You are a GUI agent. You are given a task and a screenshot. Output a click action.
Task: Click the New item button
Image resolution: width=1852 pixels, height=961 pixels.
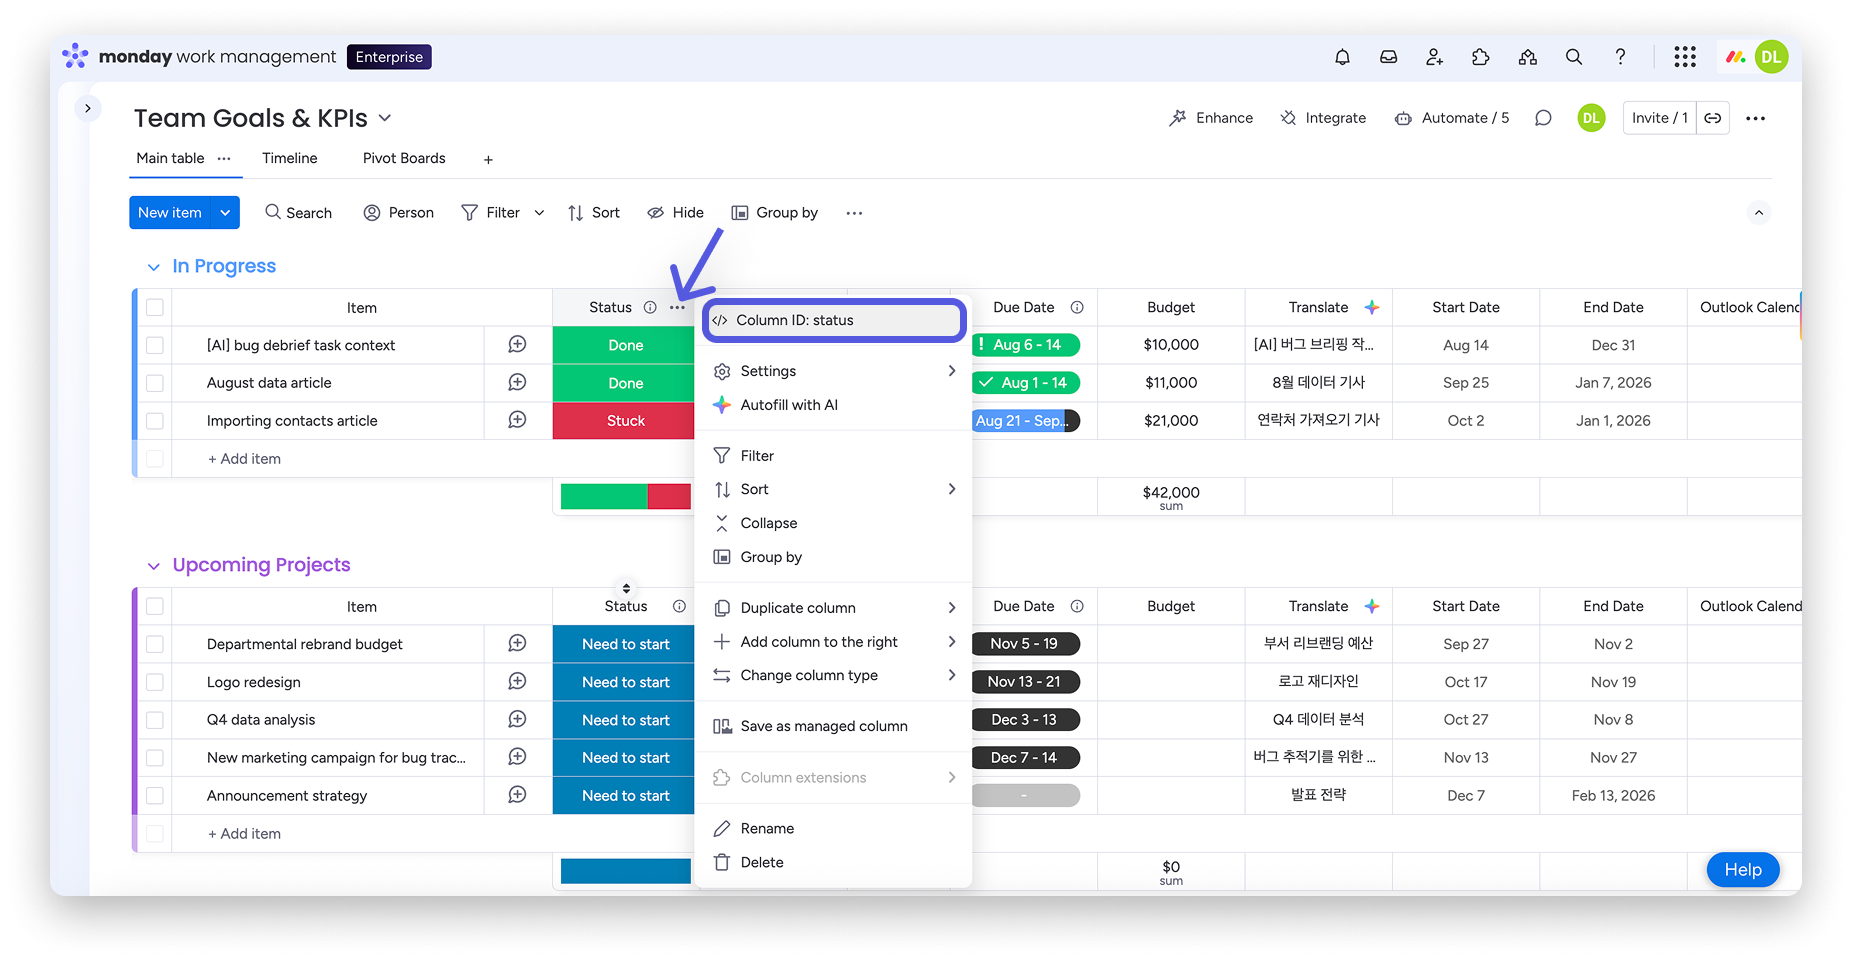coord(170,213)
